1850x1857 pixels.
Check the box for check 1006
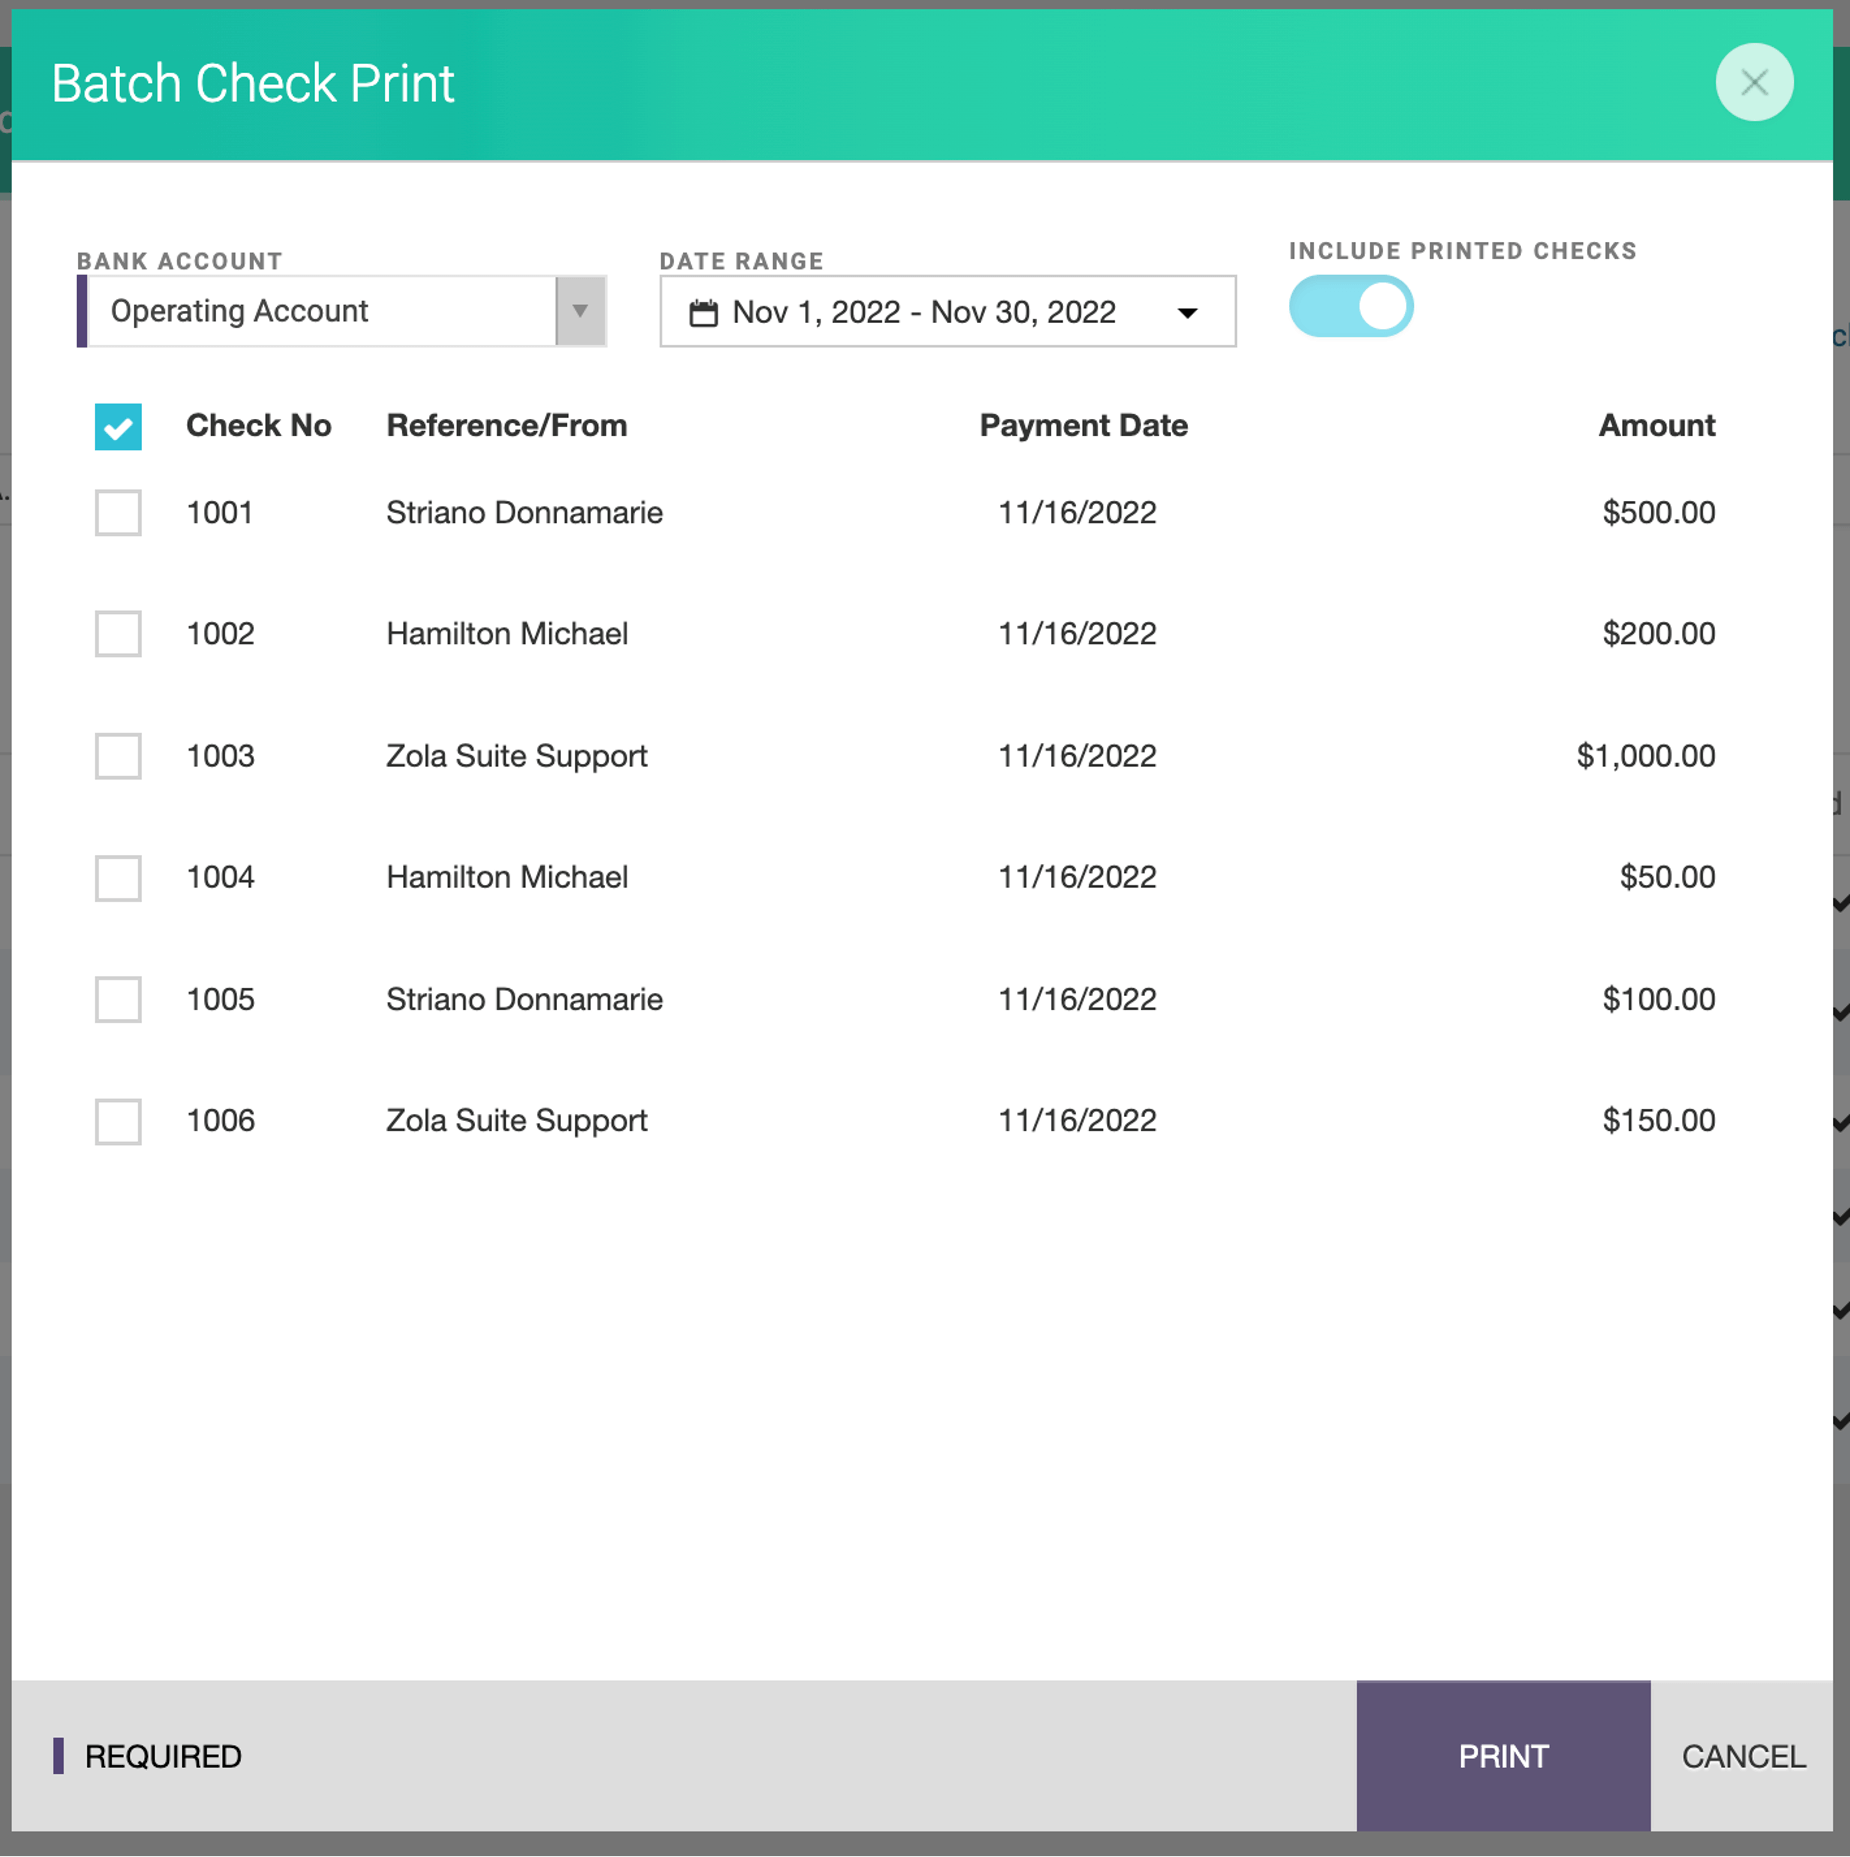118,1121
